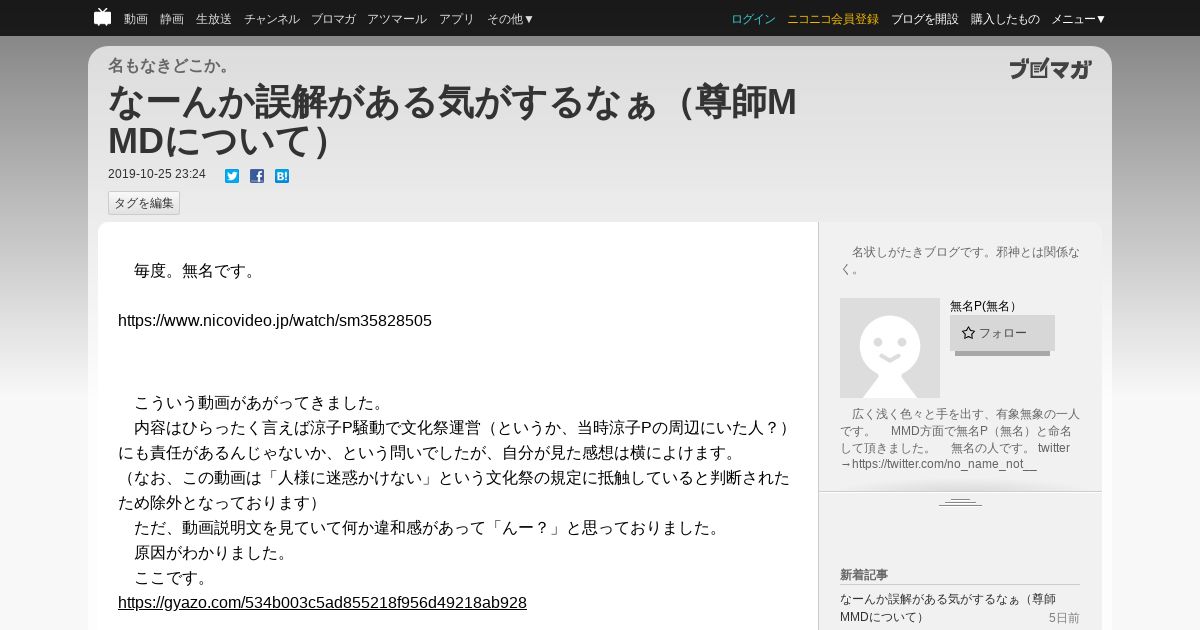The height and width of the screenshot is (630, 1200).
Task: Click the 新着記事 heading
Action: pyautogui.click(x=864, y=575)
